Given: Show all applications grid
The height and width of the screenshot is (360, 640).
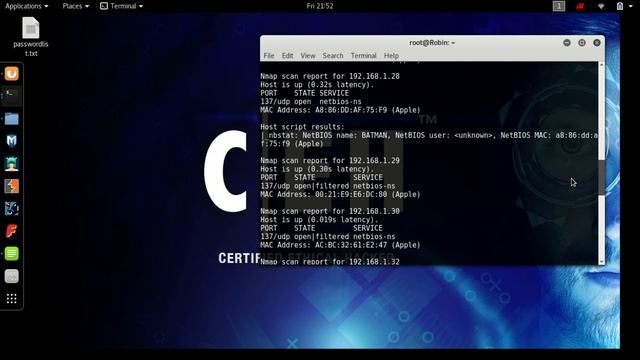Looking at the screenshot, I should (x=11, y=299).
